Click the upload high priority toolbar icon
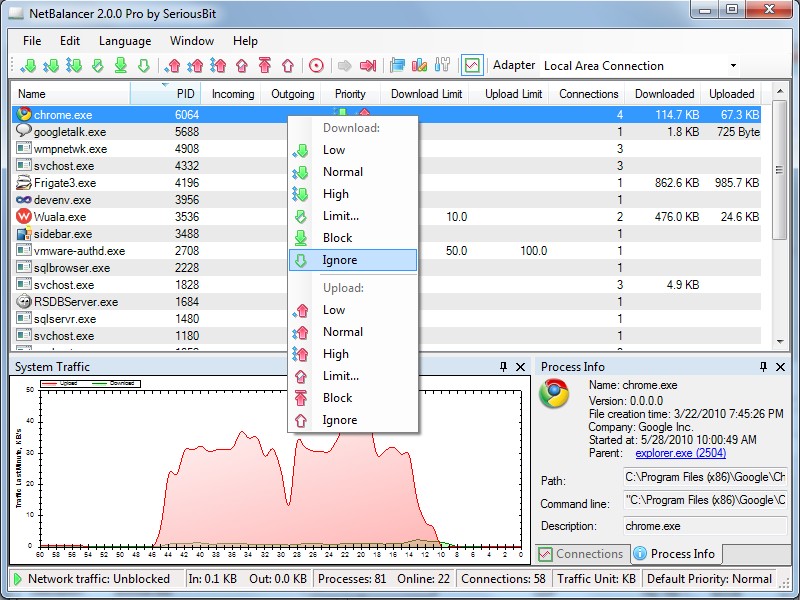Image resolution: width=800 pixels, height=600 pixels. pos(219,66)
